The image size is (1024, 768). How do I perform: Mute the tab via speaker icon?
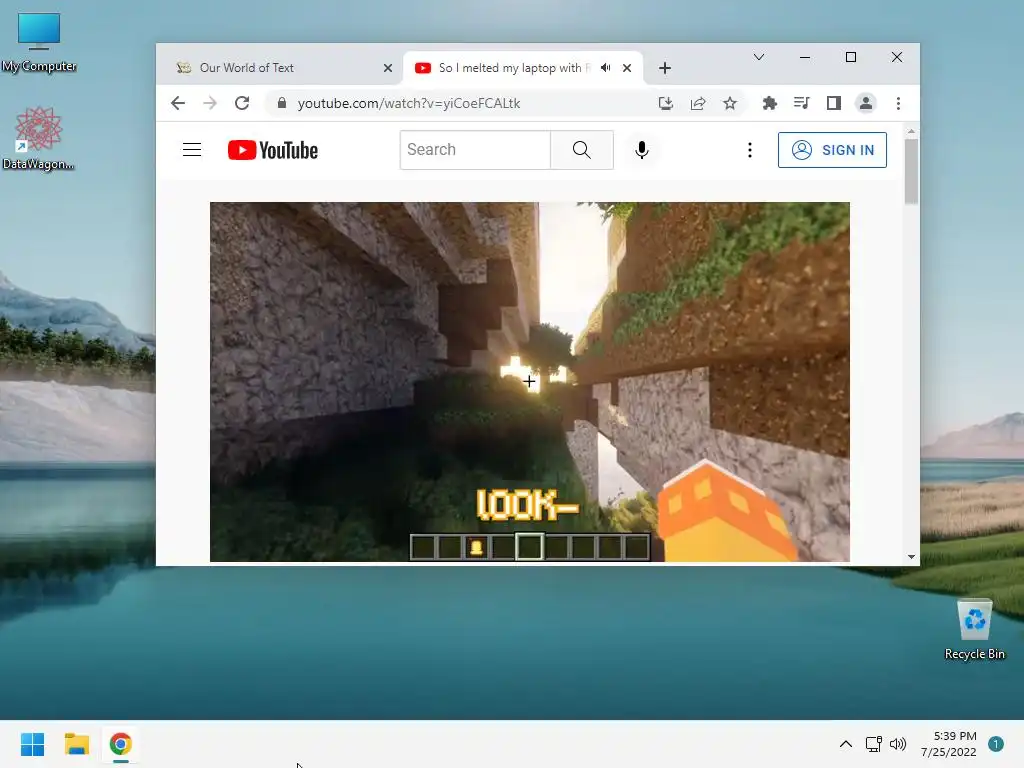606,68
